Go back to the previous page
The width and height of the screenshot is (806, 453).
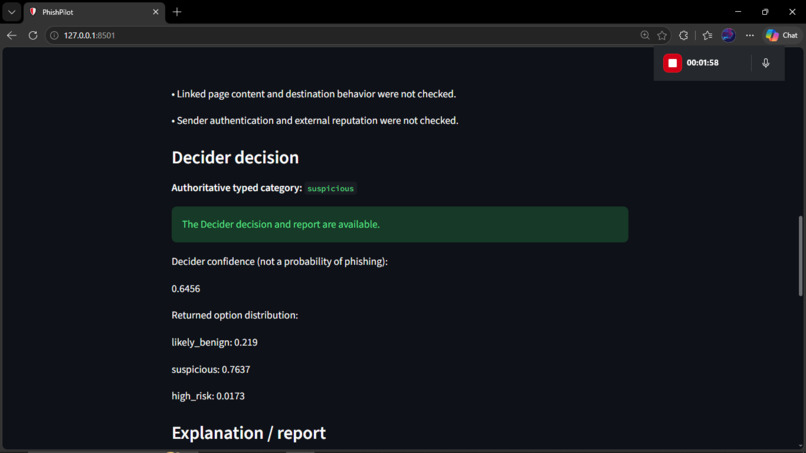11,35
